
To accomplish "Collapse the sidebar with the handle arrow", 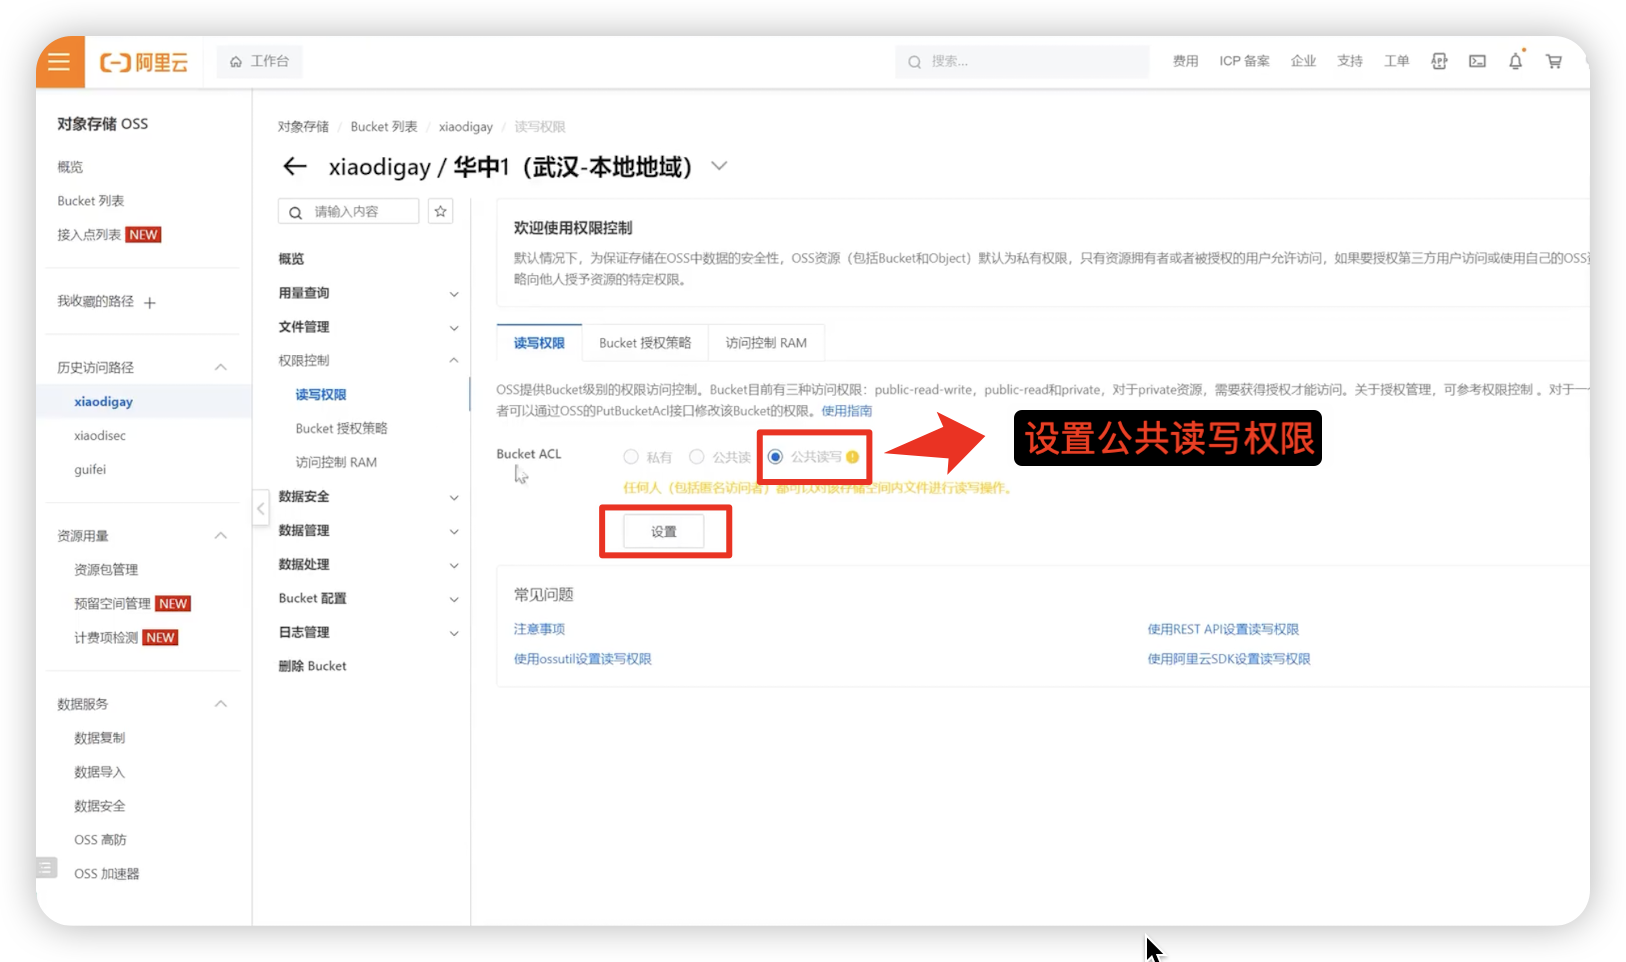I will [x=261, y=508].
